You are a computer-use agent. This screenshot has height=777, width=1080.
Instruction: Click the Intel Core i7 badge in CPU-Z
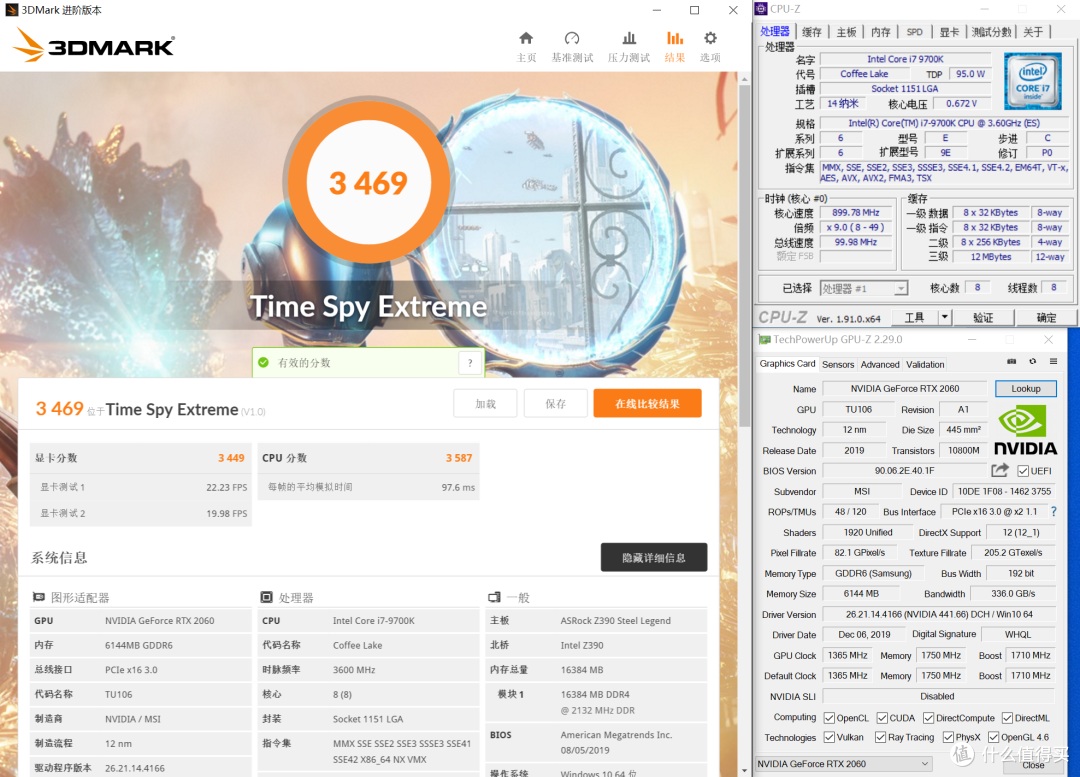(1032, 81)
